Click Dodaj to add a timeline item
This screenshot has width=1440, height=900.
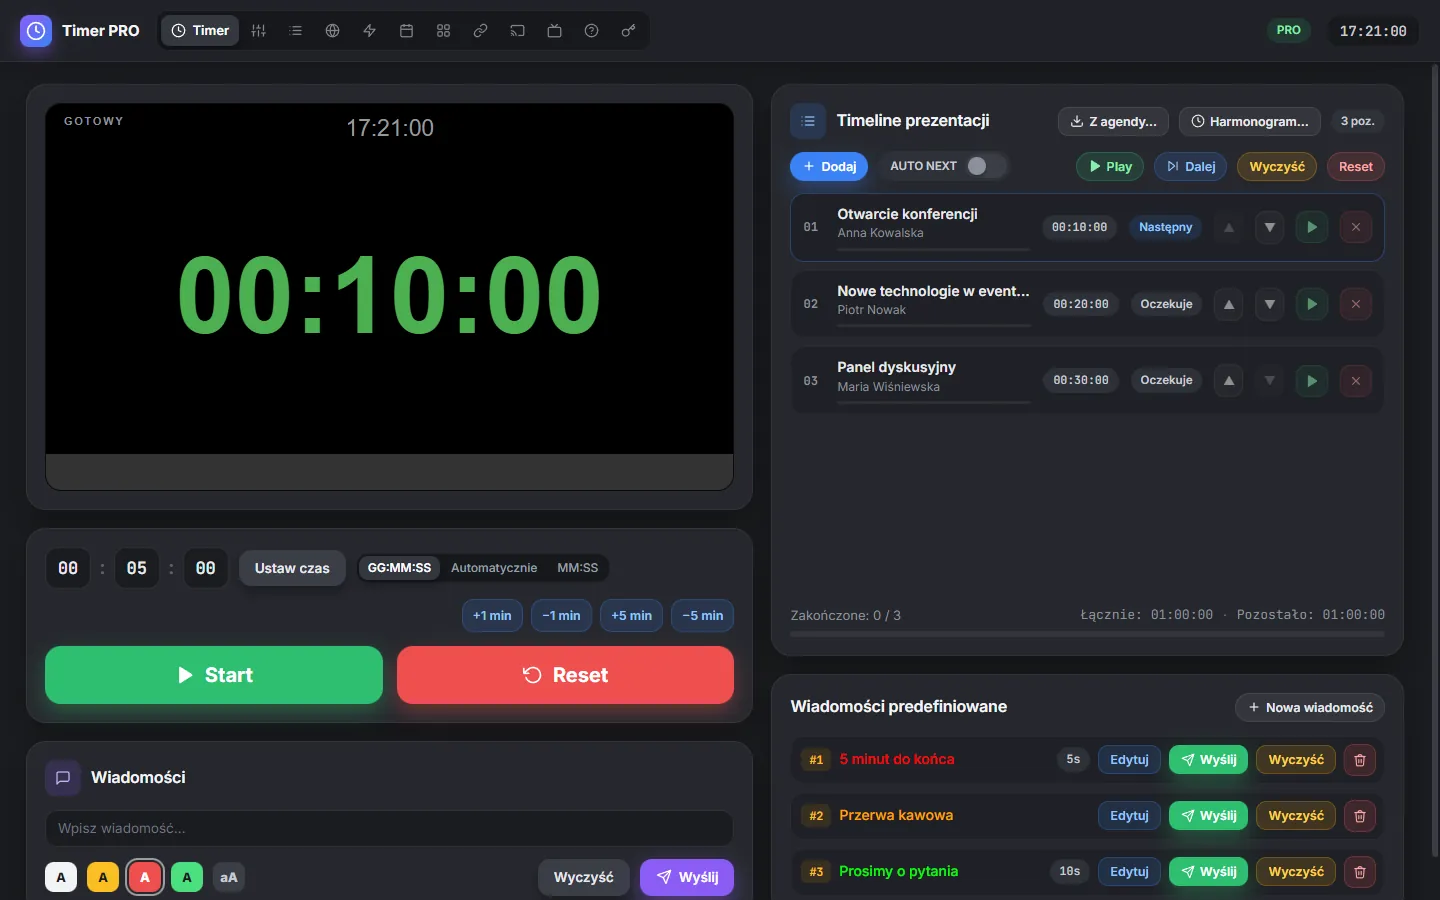[x=829, y=166]
